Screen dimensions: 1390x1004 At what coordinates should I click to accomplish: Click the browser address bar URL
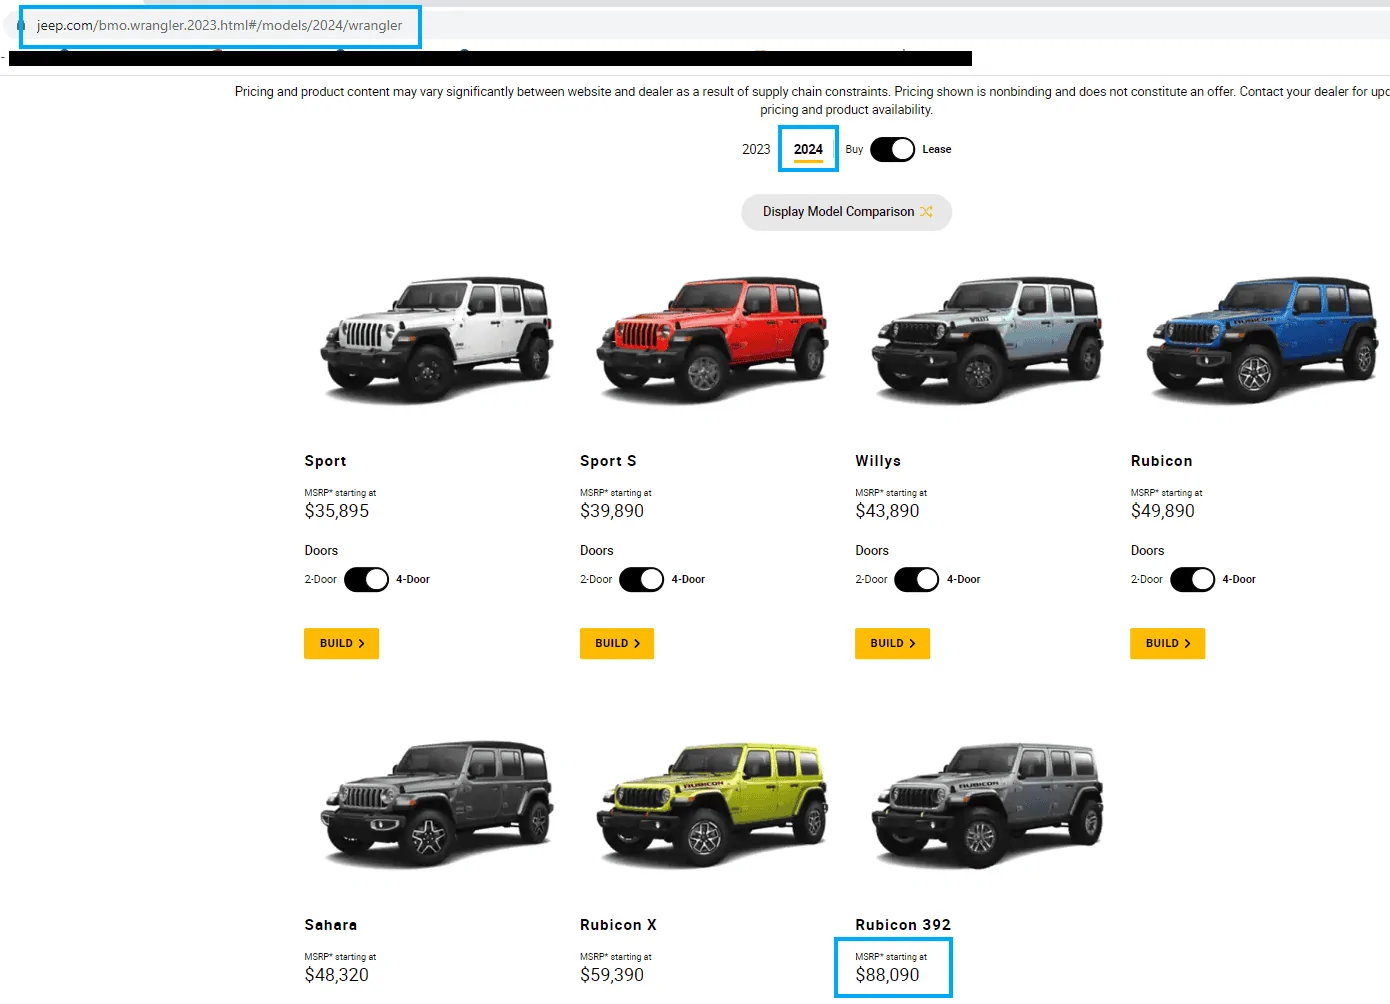pos(219,25)
